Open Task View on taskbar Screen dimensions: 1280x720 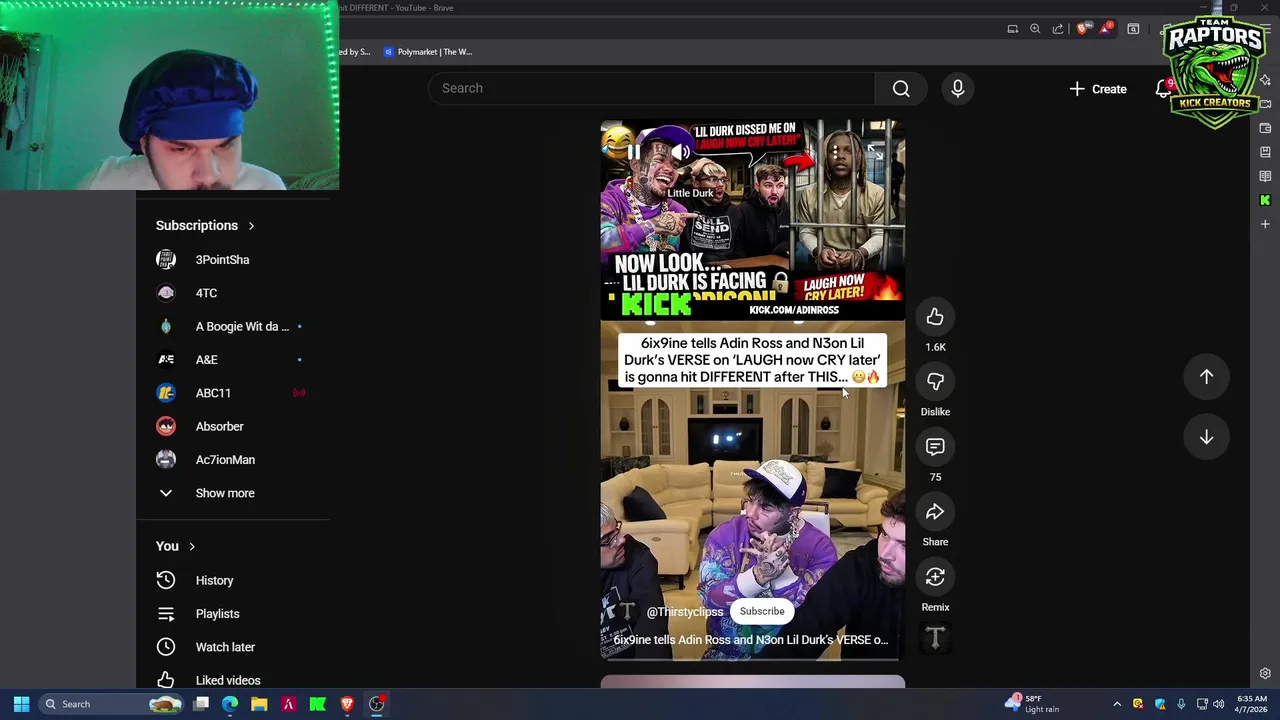tap(201, 704)
